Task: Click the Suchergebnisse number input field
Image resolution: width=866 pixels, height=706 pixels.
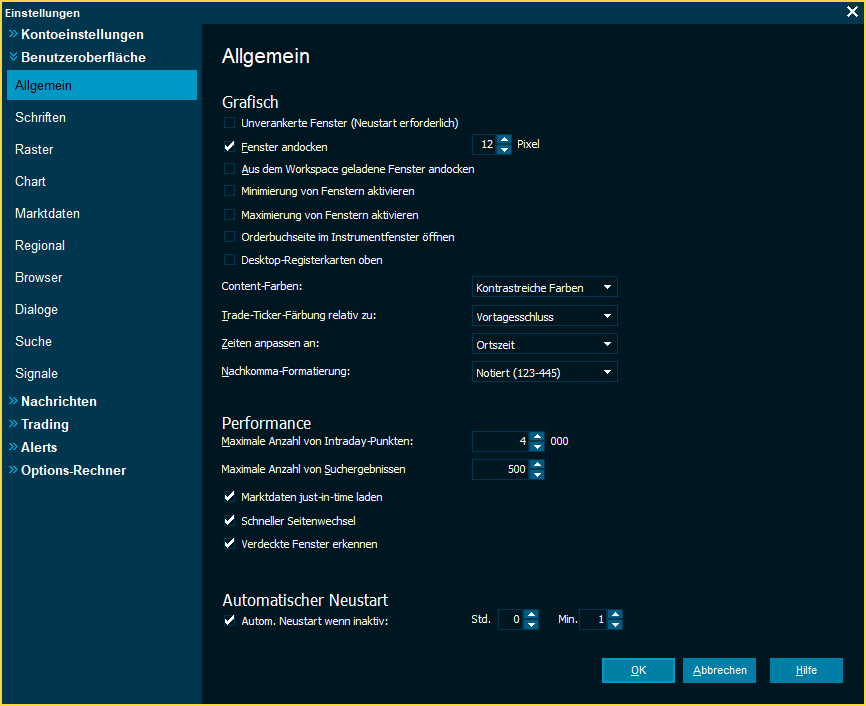Action: coord(501,469)
